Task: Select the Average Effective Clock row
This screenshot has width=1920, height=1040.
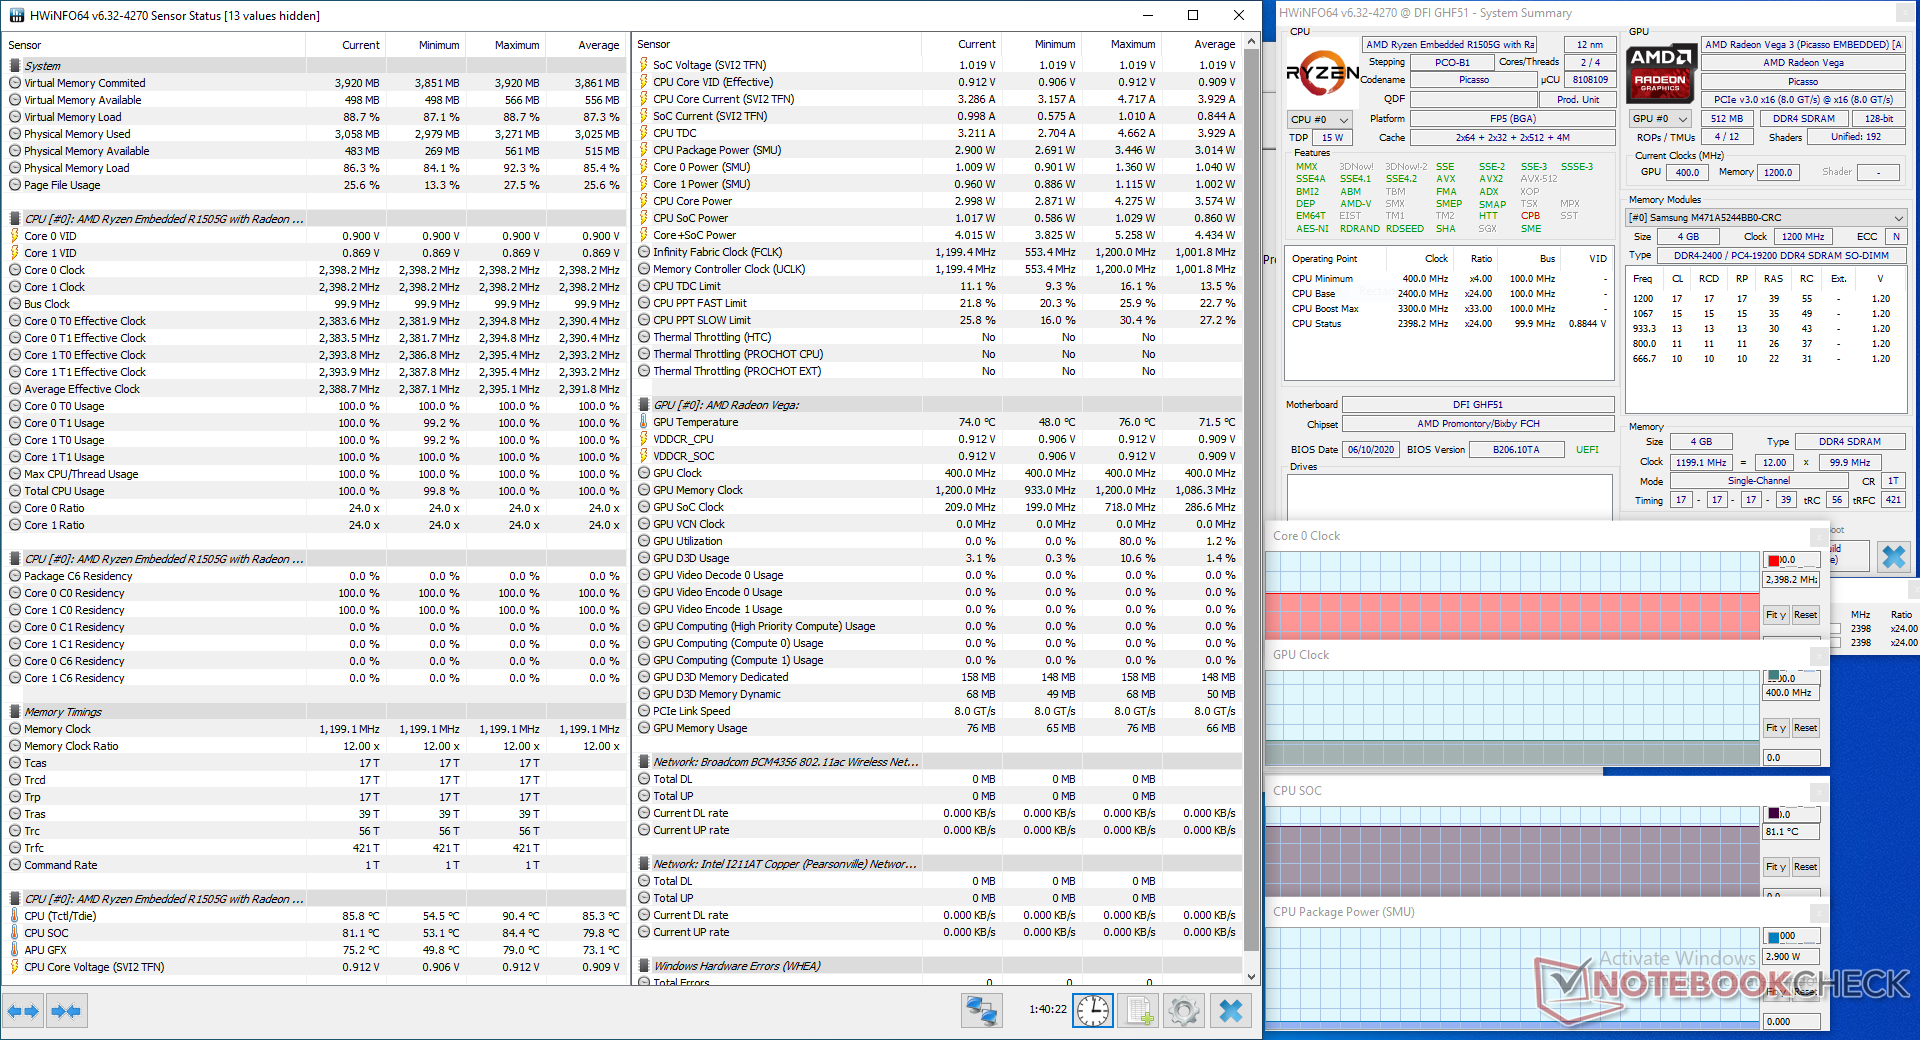Action: pyautogui.click(x=314, y=389)
